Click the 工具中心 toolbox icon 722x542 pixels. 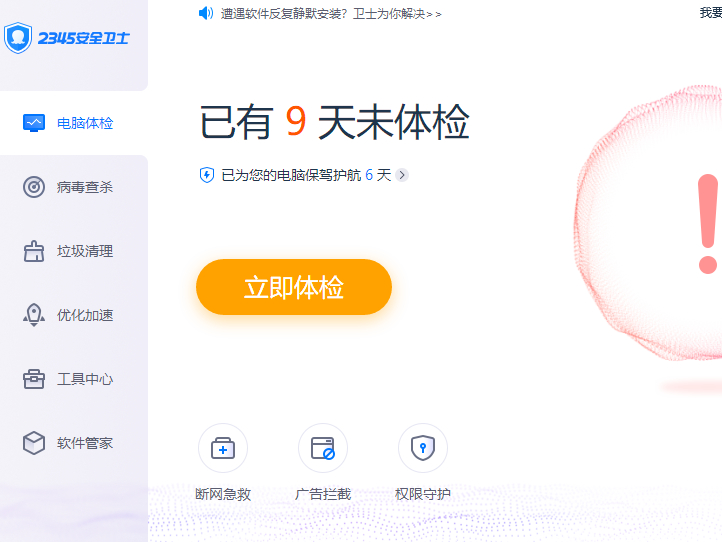click(34, 379)
